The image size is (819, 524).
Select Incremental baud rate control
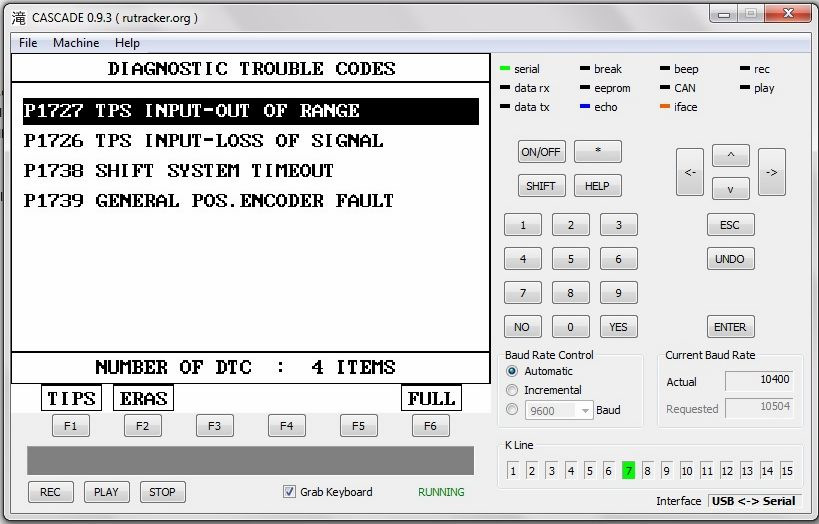pos(512,390)
